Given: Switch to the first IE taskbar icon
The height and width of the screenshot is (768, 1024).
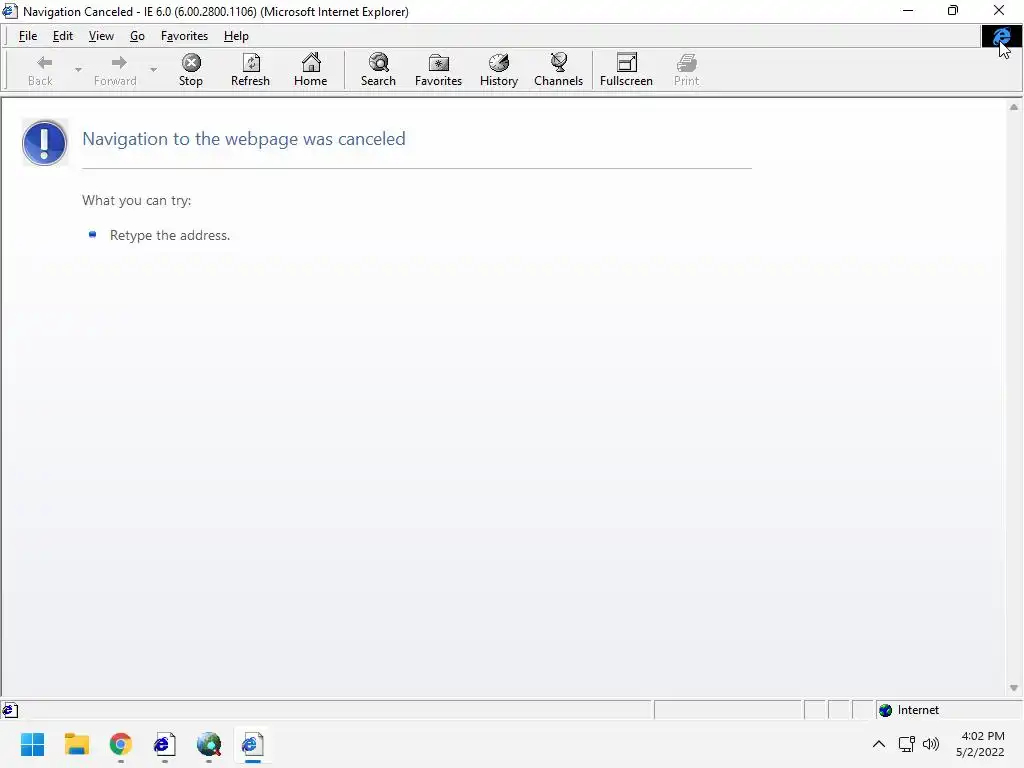Looking at the screenshot, I should coord(165,744).
